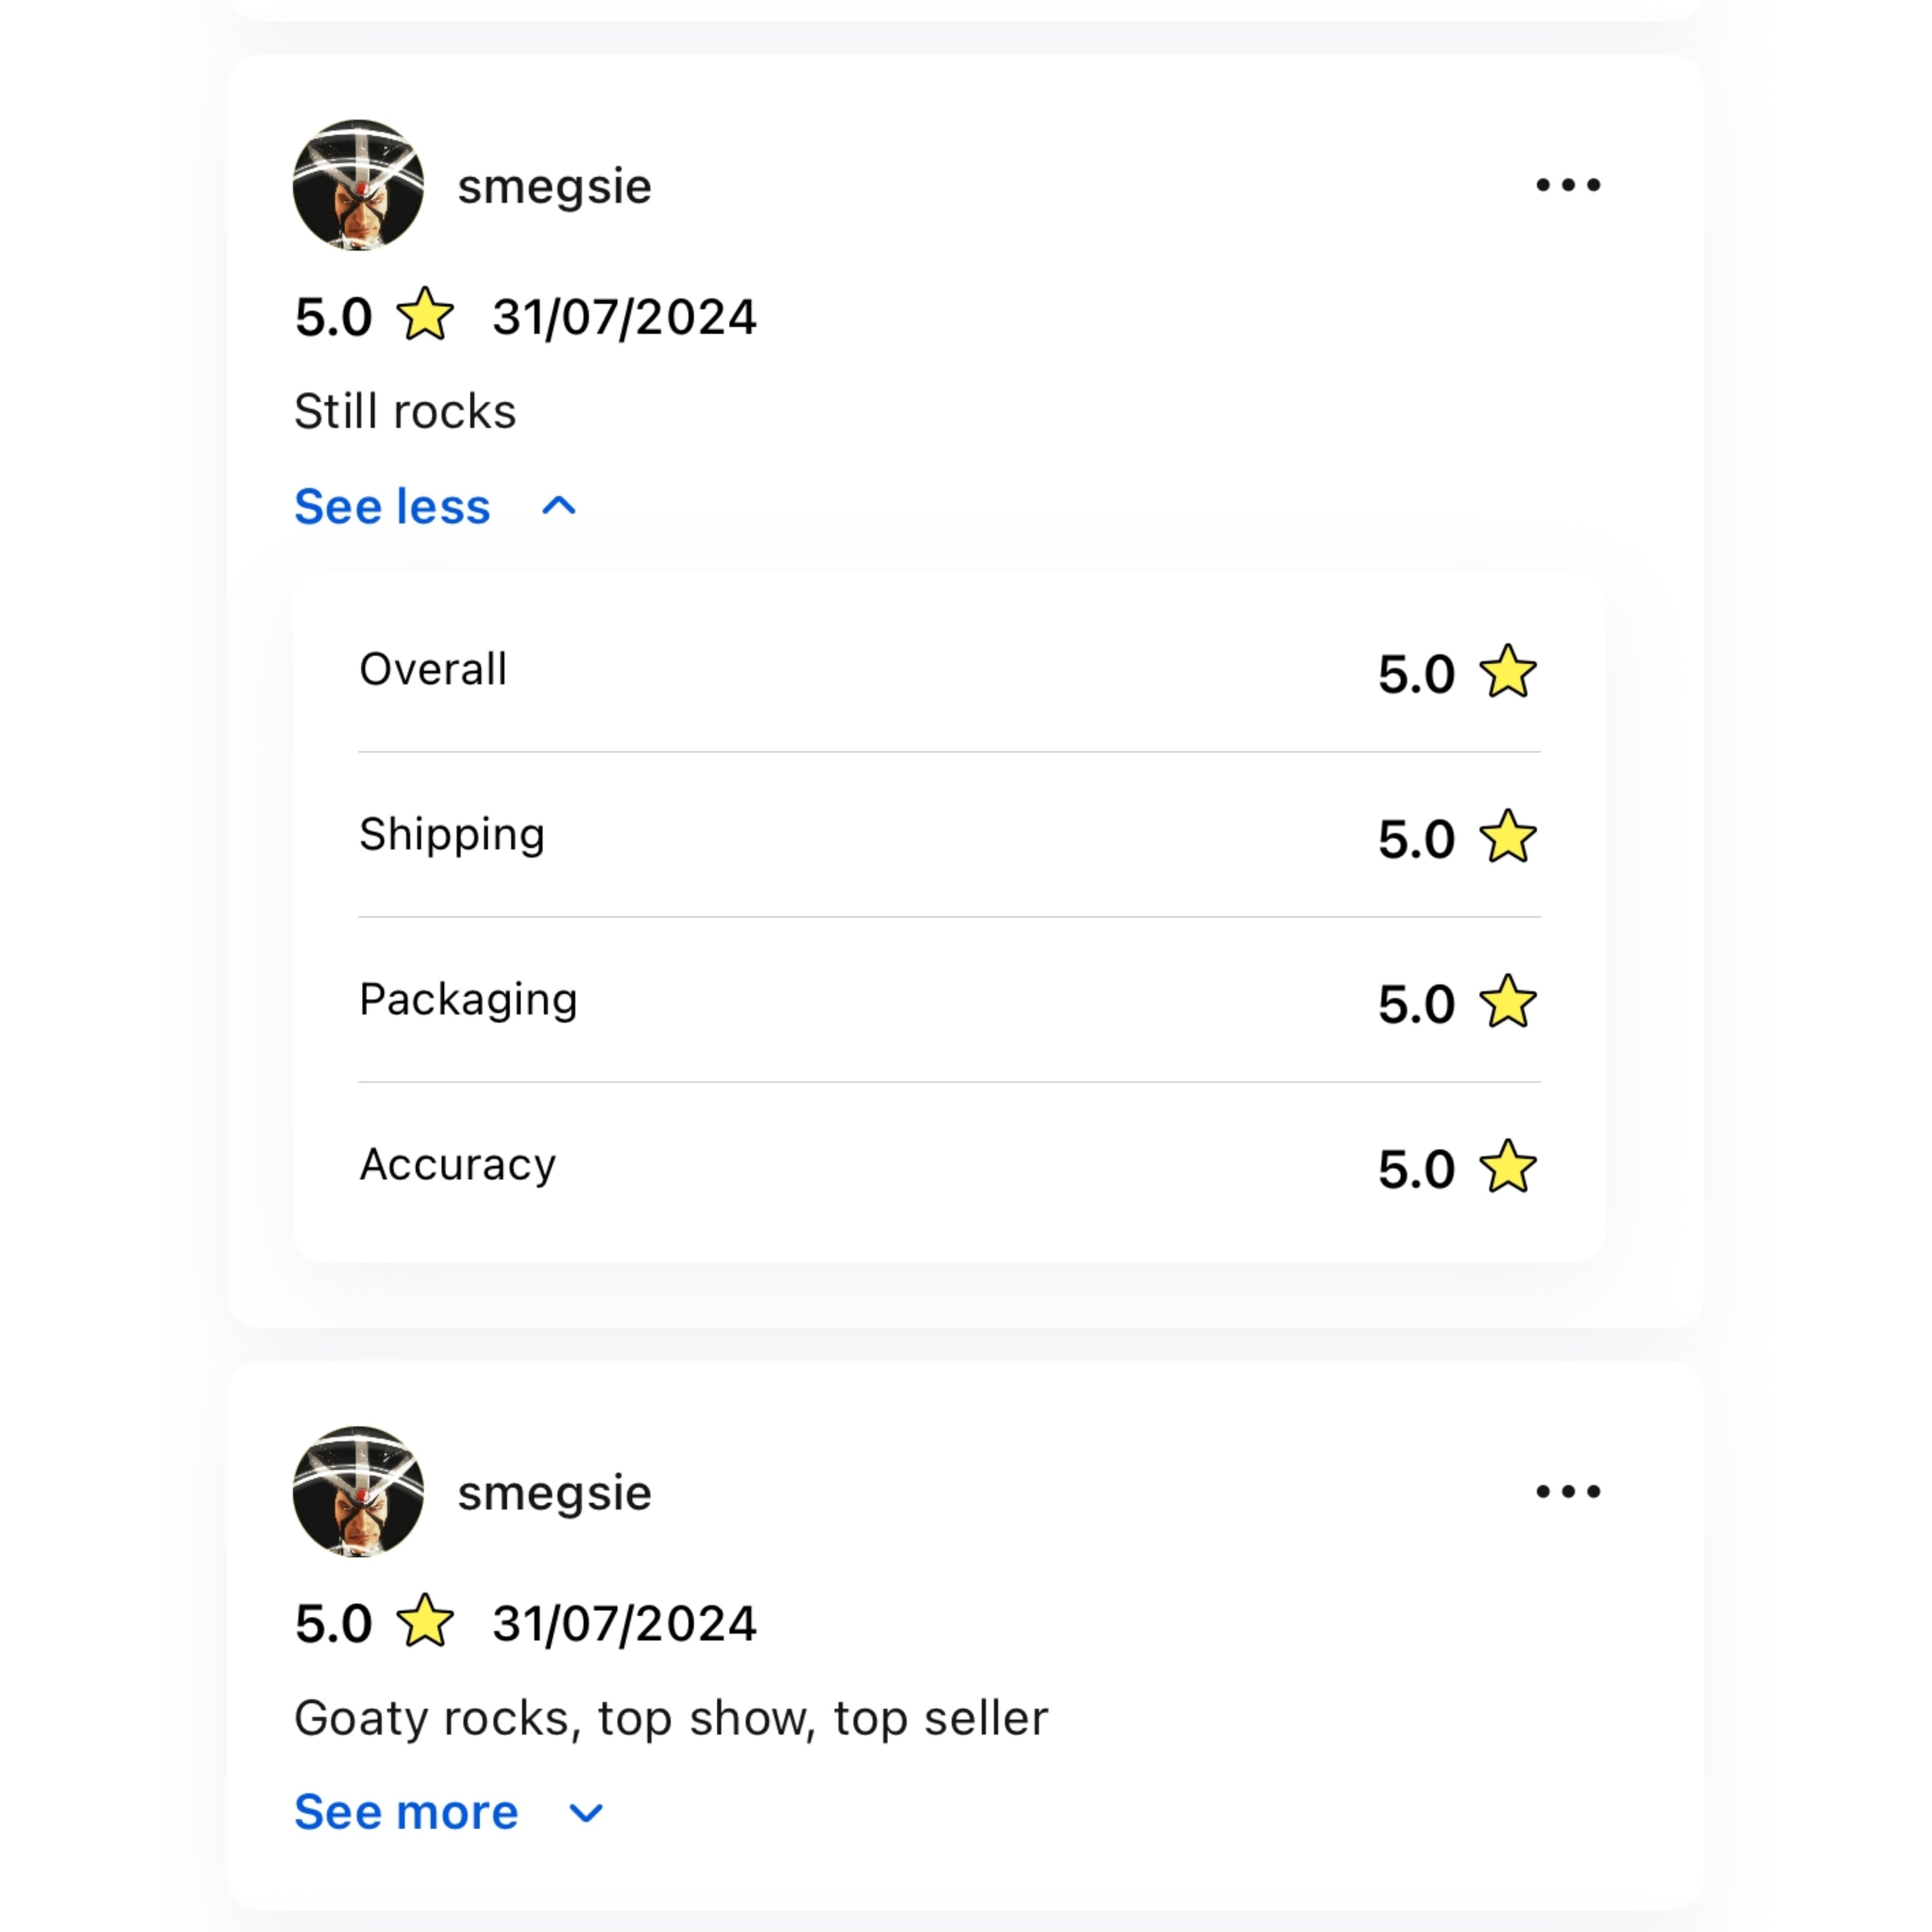Collapse review details with See less
Screen dimensions: 1932x1932
pyautogui.click(x=392, y=506)
